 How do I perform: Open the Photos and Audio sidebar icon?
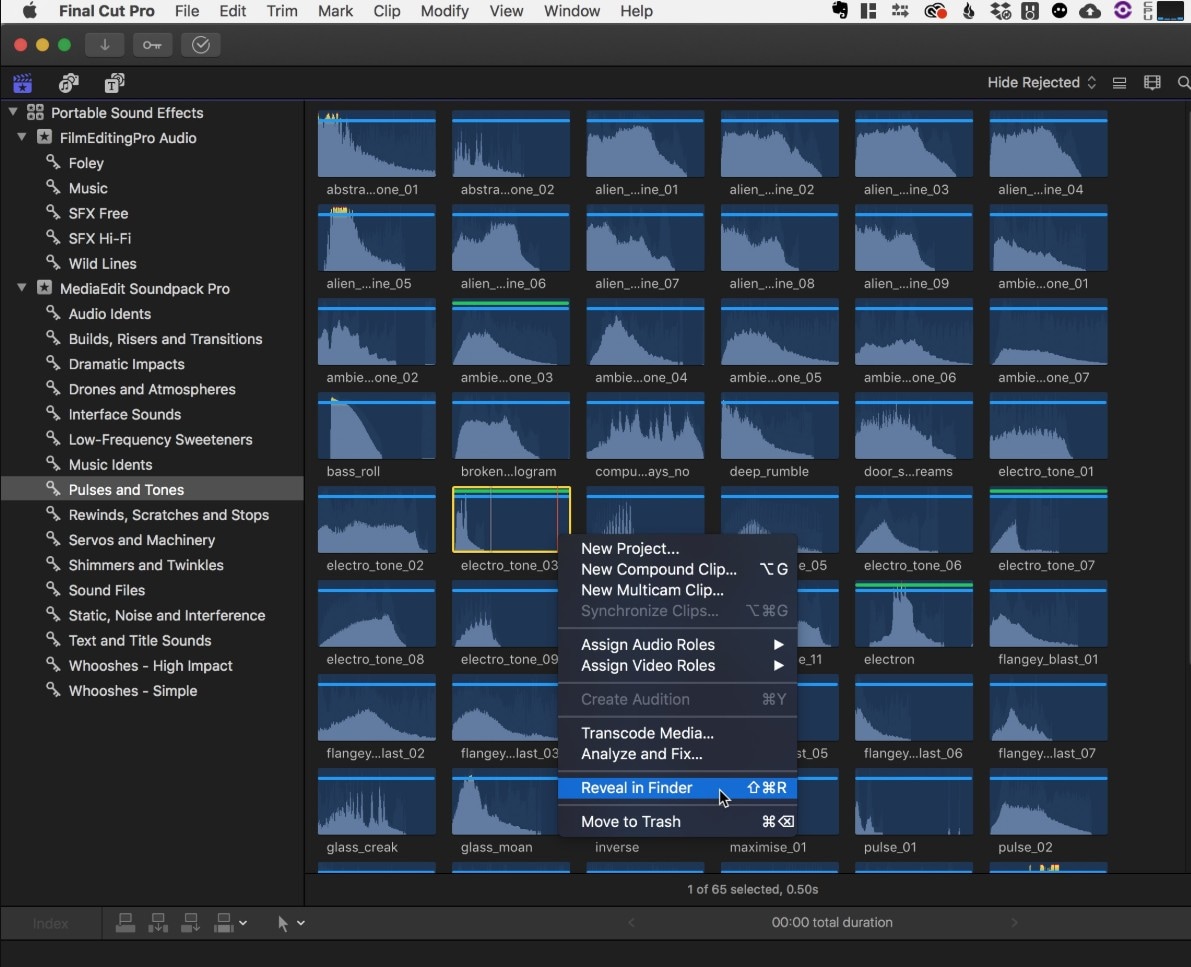68,83
